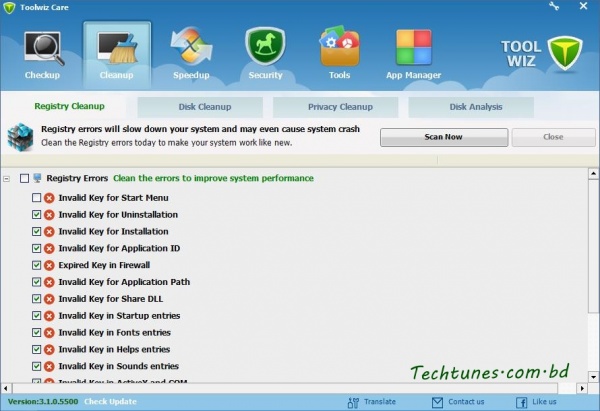The width and height of the screenshot is (600, 411).
Task: Uncheck Invalid Key for Installation
Action: (x=36, y=232)
